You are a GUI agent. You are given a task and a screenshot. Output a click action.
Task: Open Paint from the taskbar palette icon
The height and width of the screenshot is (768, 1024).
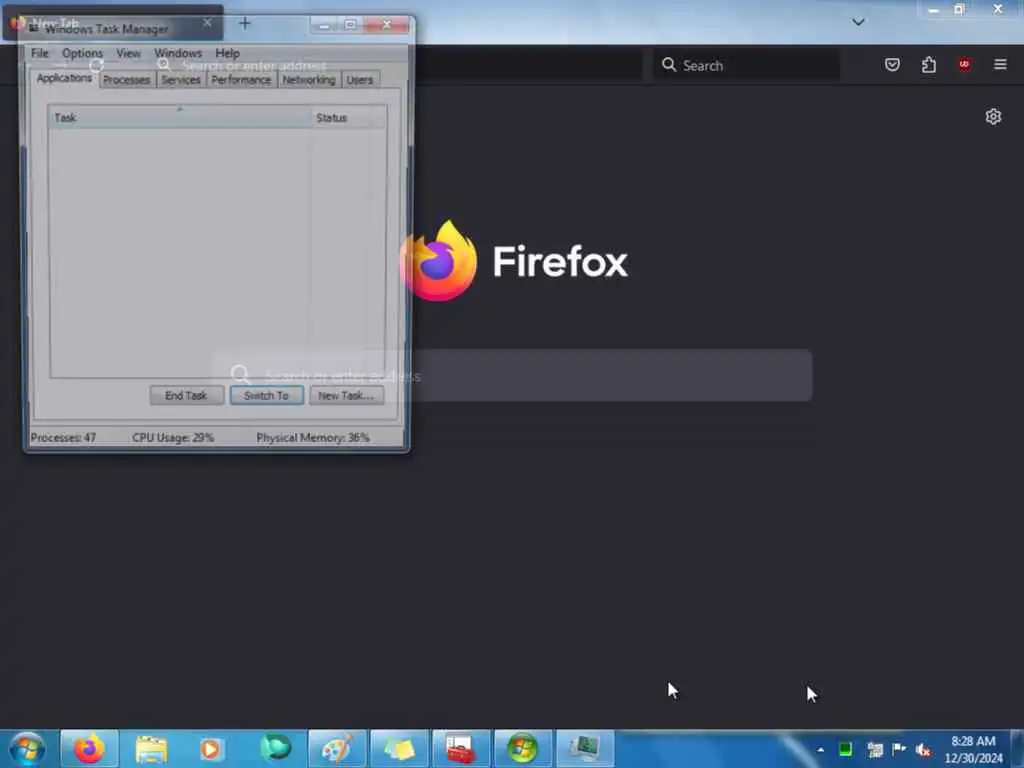tap(337, 749)
